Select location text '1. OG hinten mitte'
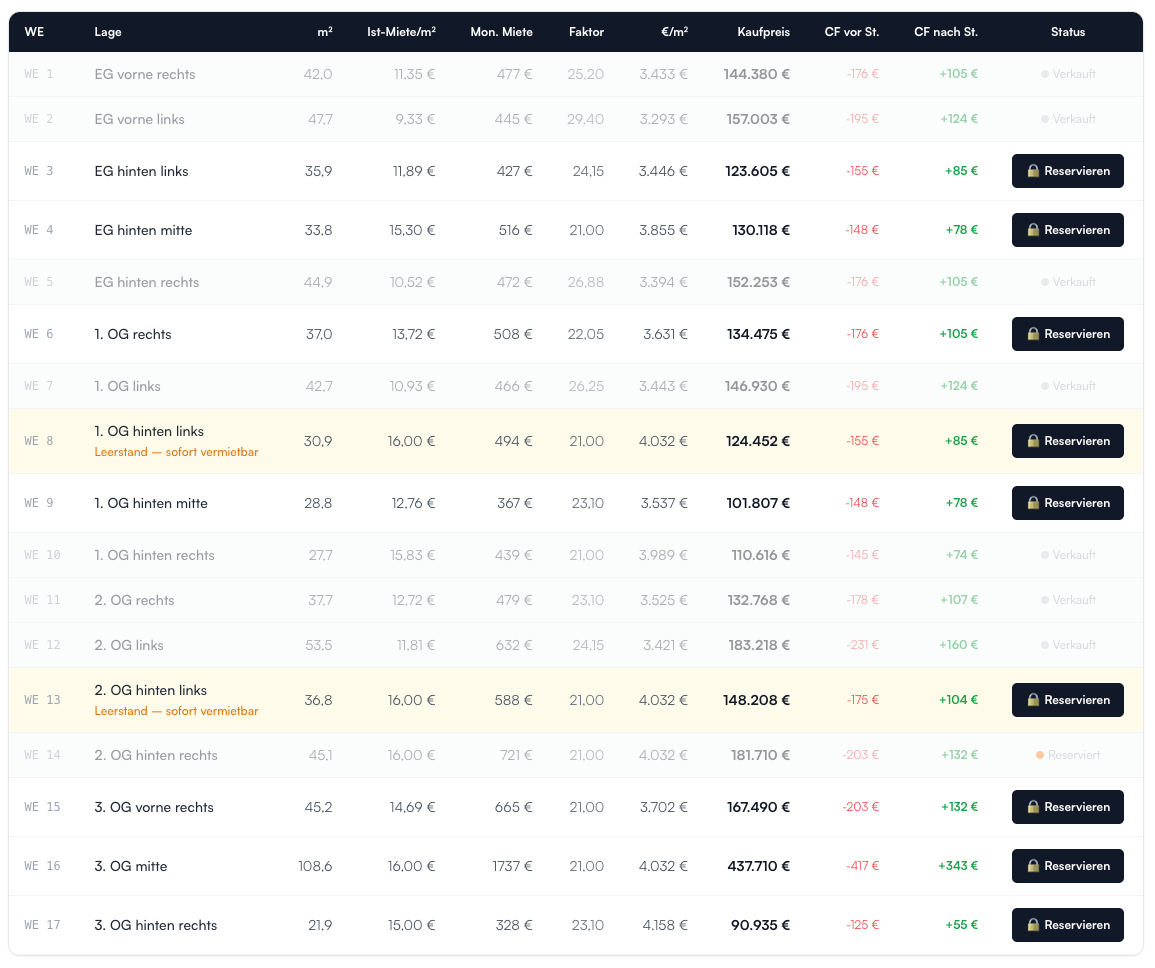Screen dimensions: 1155x968 pyautogui.click(x=151, y=502)
